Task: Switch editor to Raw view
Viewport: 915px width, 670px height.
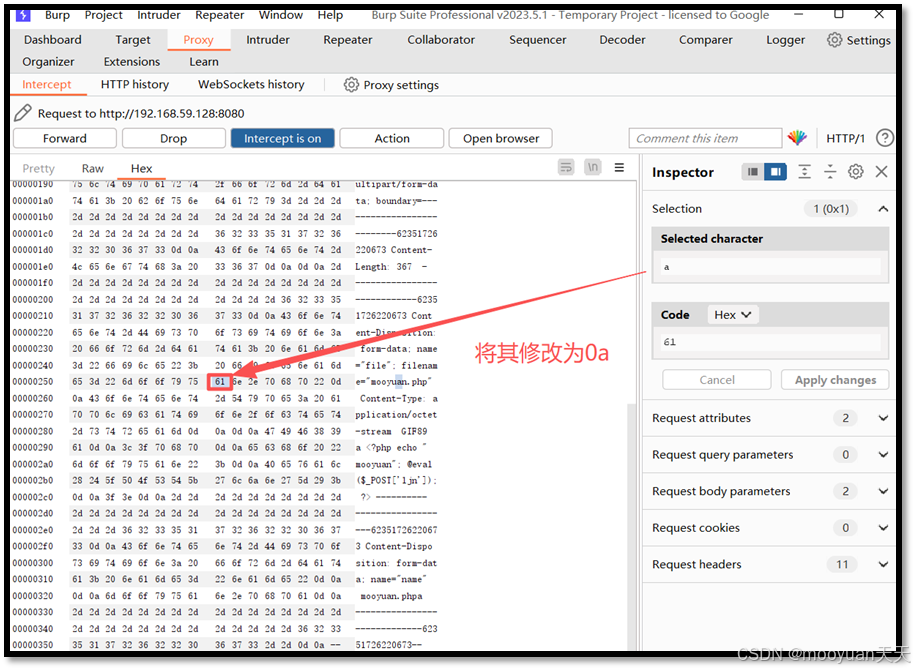Action: click(93, 168)
